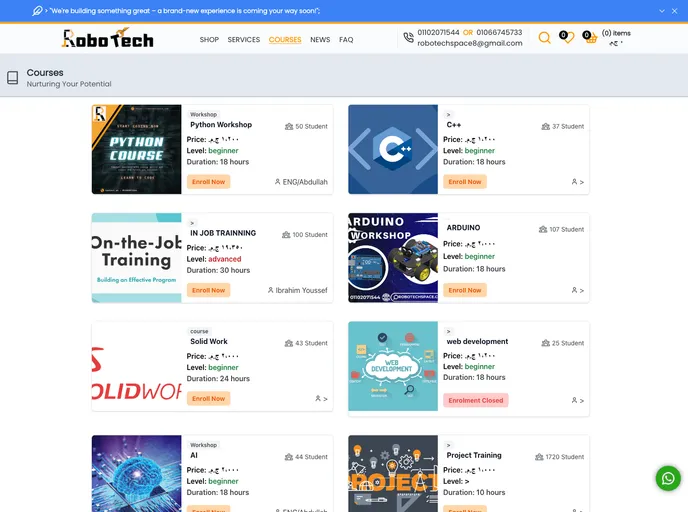Screen dimensions: 688x512
Task: Click the book icon beside Courses heading
Action: [13, 78]
